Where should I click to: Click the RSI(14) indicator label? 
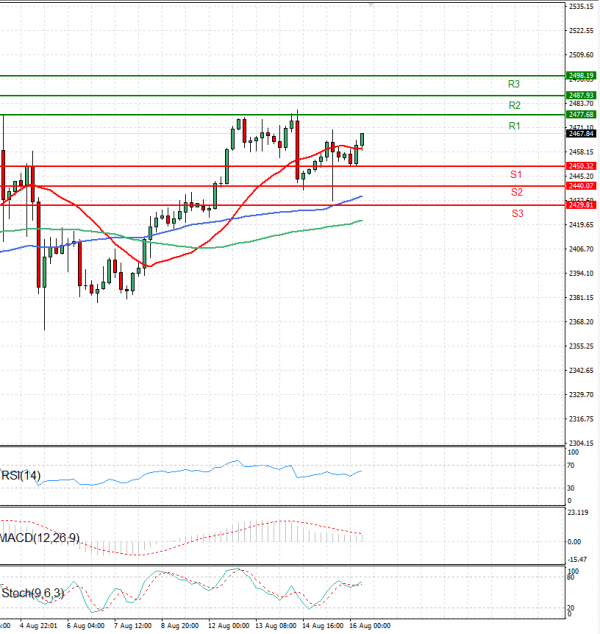pos(21,475)
